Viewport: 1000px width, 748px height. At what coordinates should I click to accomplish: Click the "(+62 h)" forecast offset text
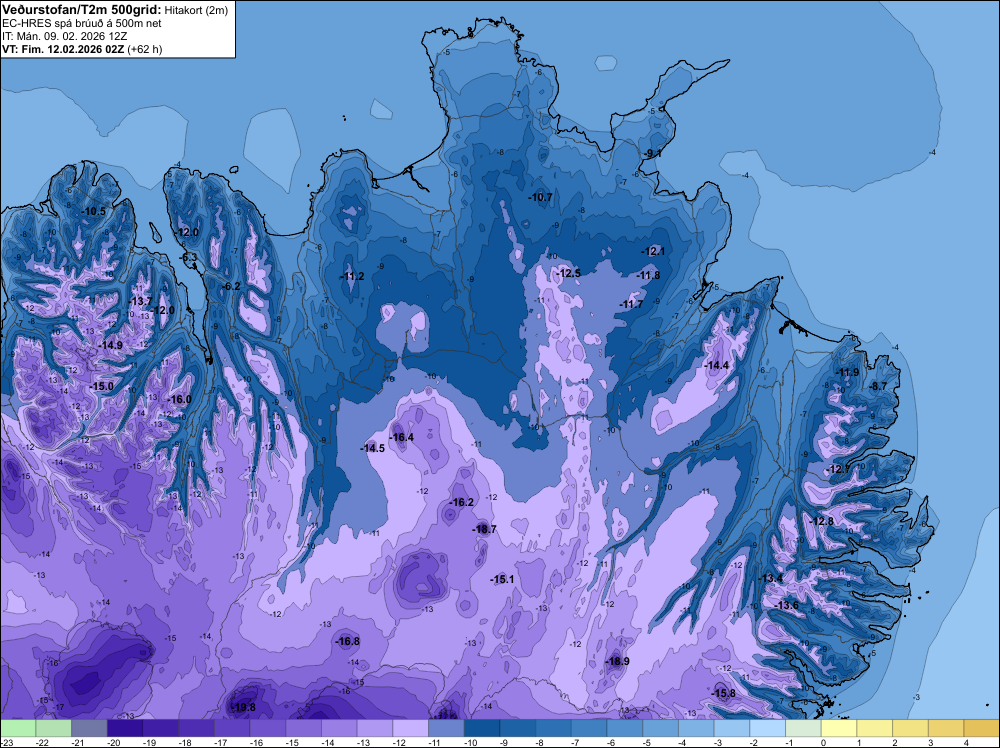tap(145, 49)
